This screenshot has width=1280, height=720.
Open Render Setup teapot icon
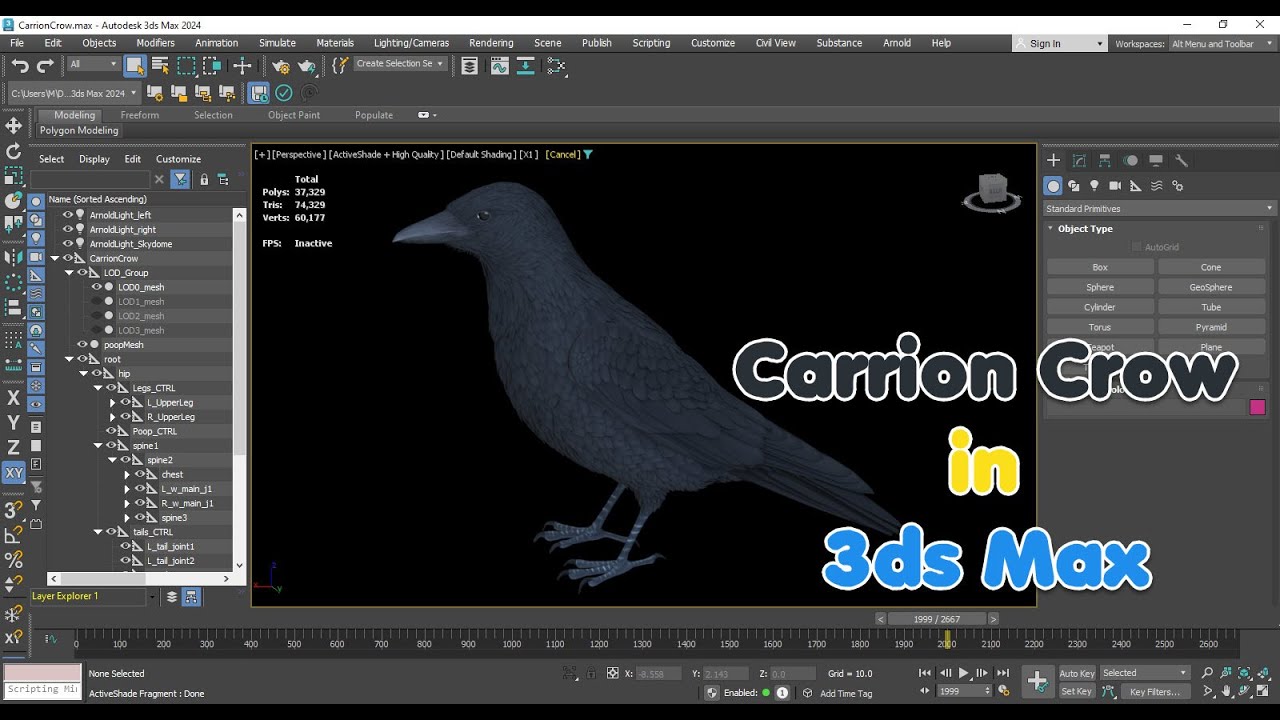[x=281, y=67]
